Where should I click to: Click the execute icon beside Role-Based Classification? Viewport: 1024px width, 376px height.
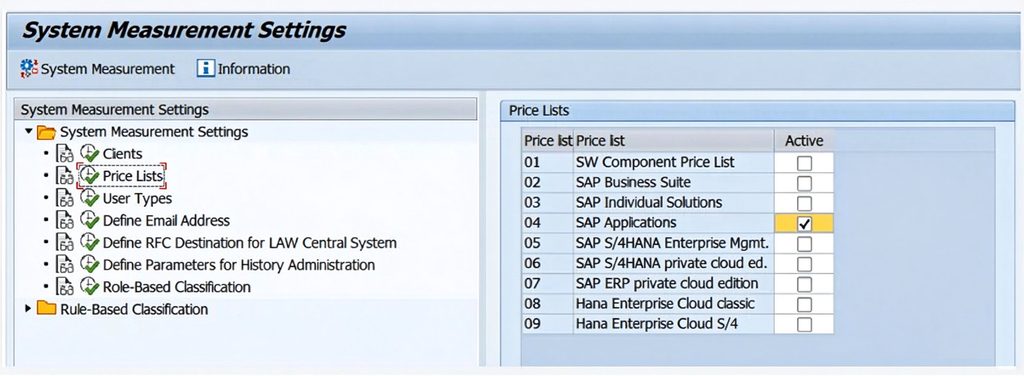click(x=89, y=287)
